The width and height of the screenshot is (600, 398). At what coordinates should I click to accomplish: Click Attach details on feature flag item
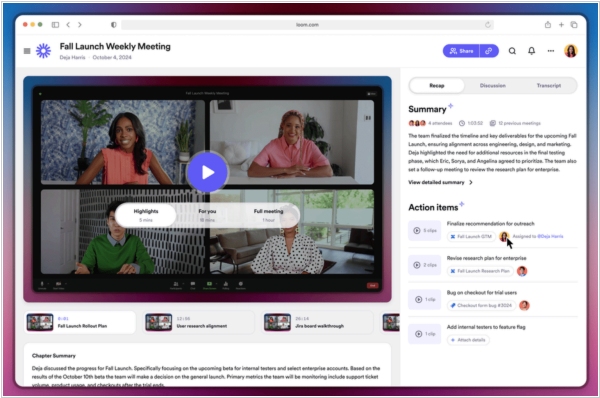pos(468,340)
